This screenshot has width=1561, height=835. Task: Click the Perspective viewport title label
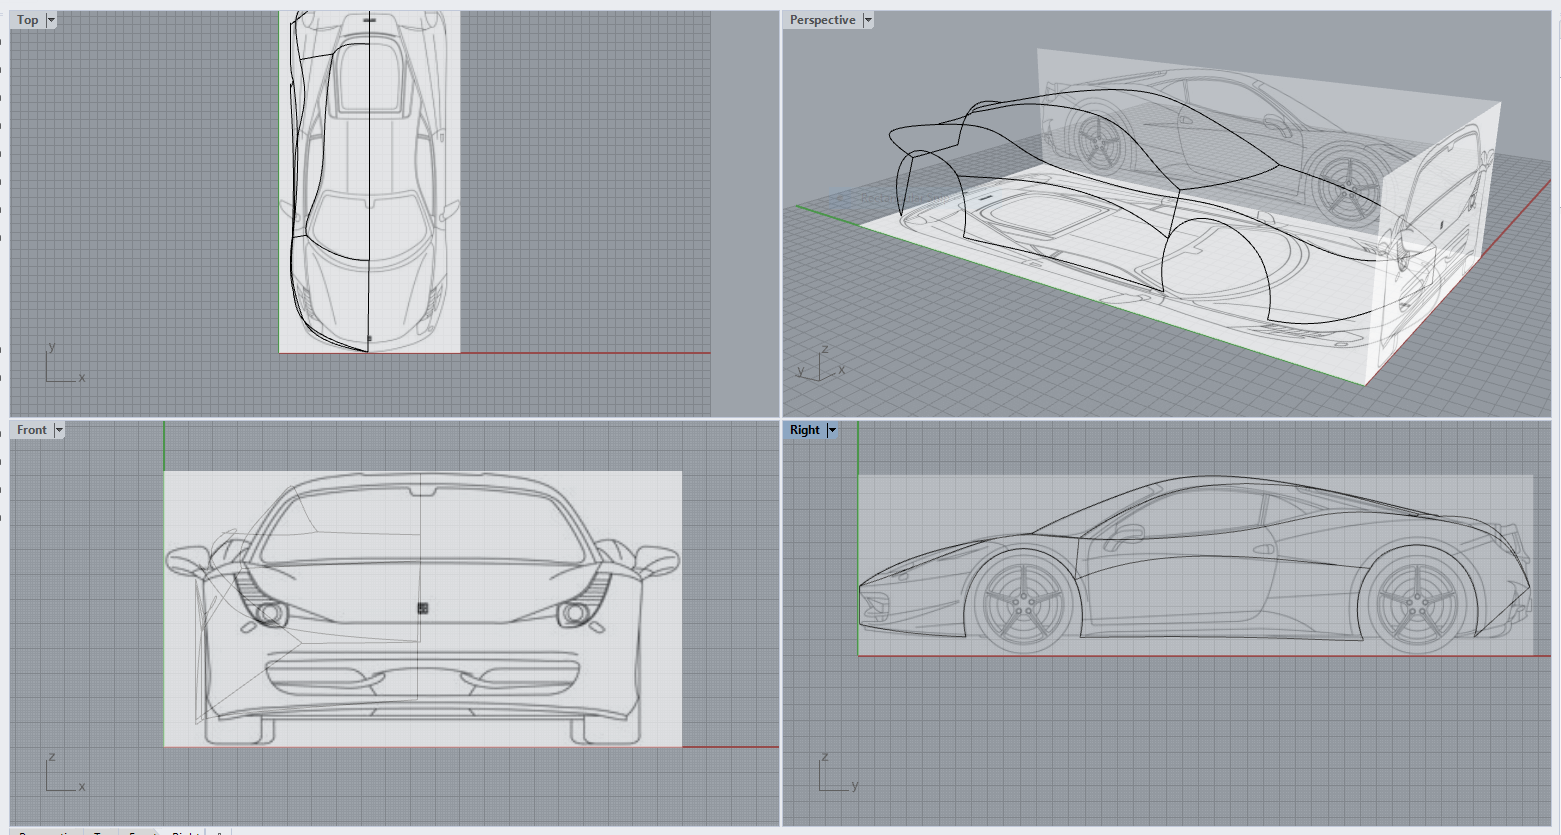(x=822, y=19)
